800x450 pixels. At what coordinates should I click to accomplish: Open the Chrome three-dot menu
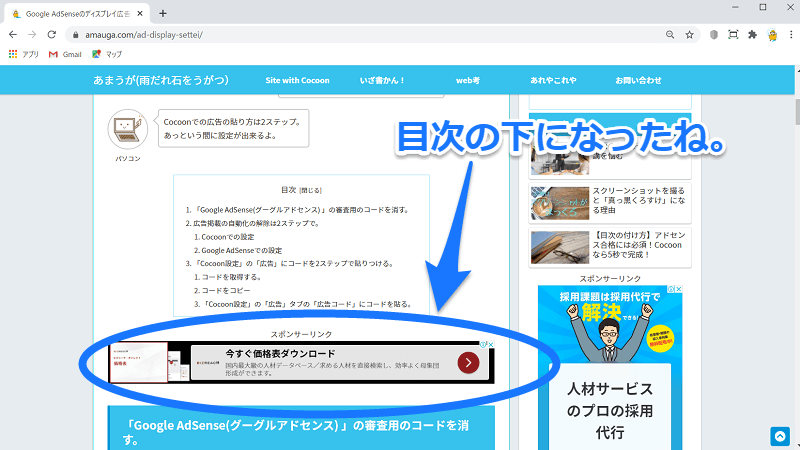tap(789, 34)
